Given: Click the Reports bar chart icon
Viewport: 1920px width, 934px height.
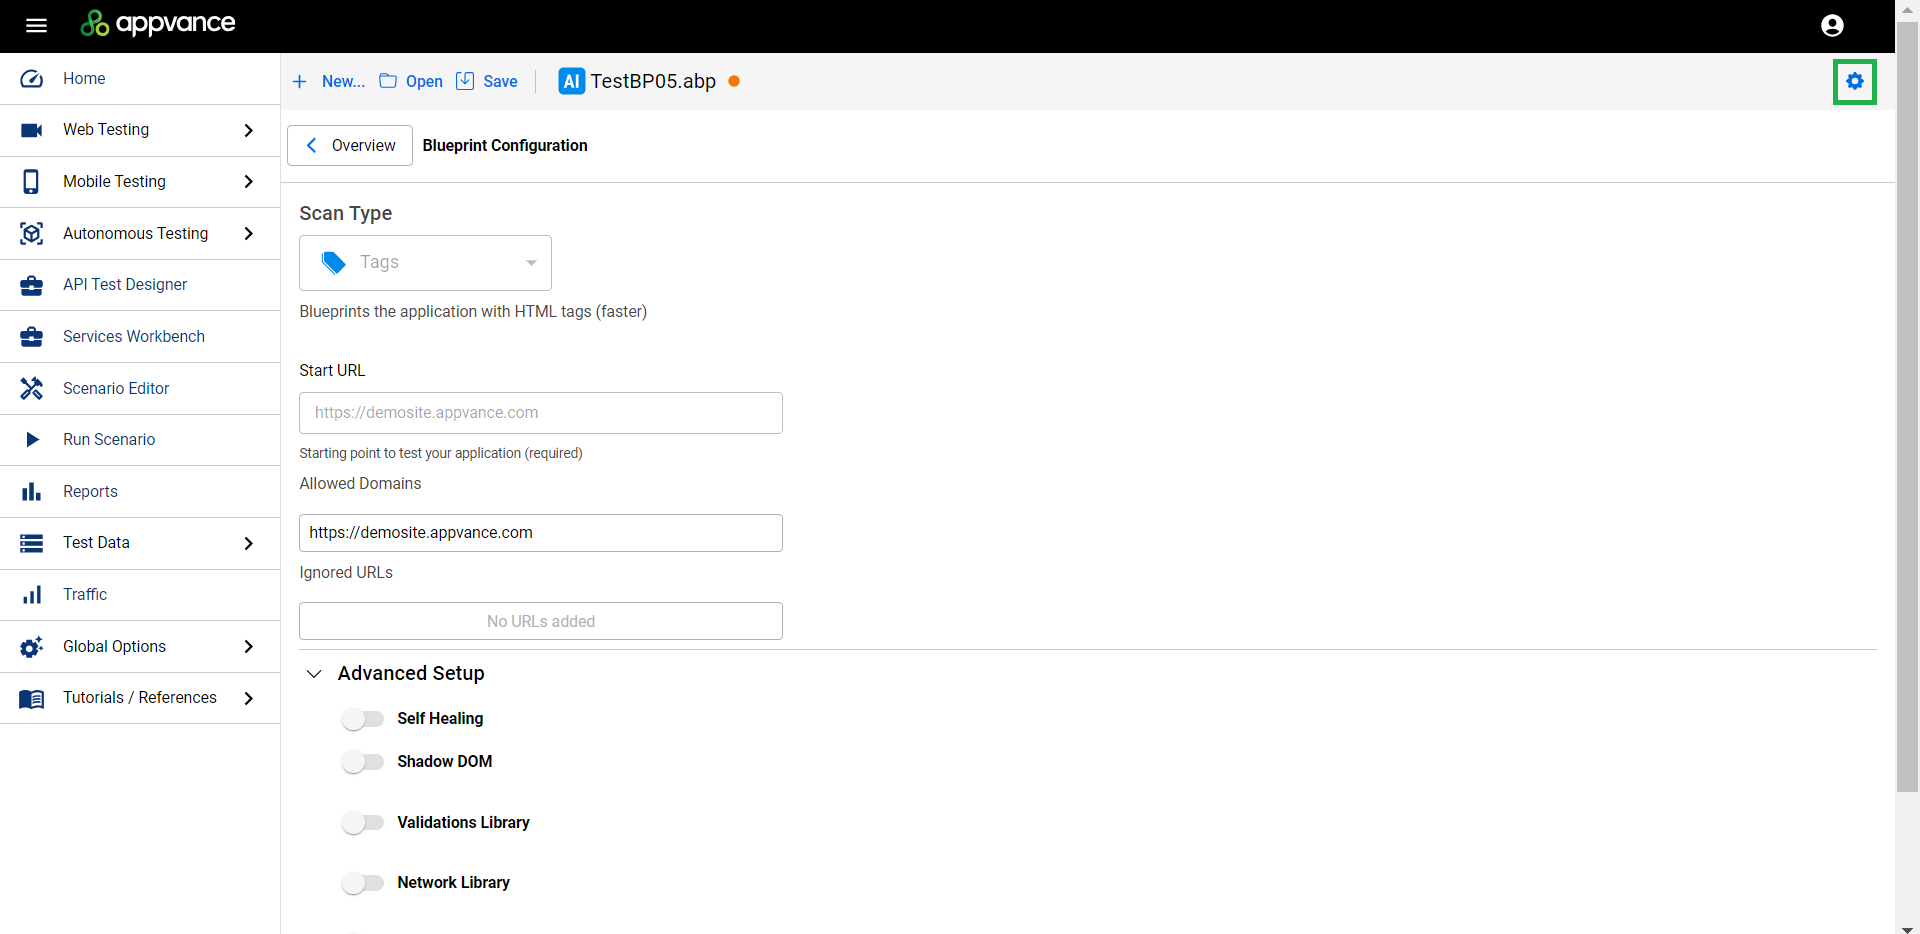Looking at the screenshot, I should 32,492.
